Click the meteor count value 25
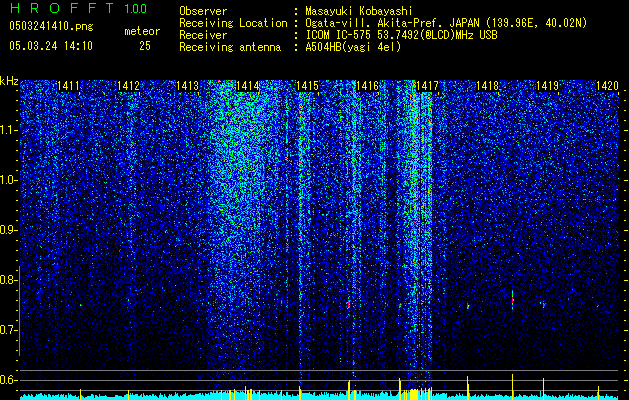 click(145, 46)
